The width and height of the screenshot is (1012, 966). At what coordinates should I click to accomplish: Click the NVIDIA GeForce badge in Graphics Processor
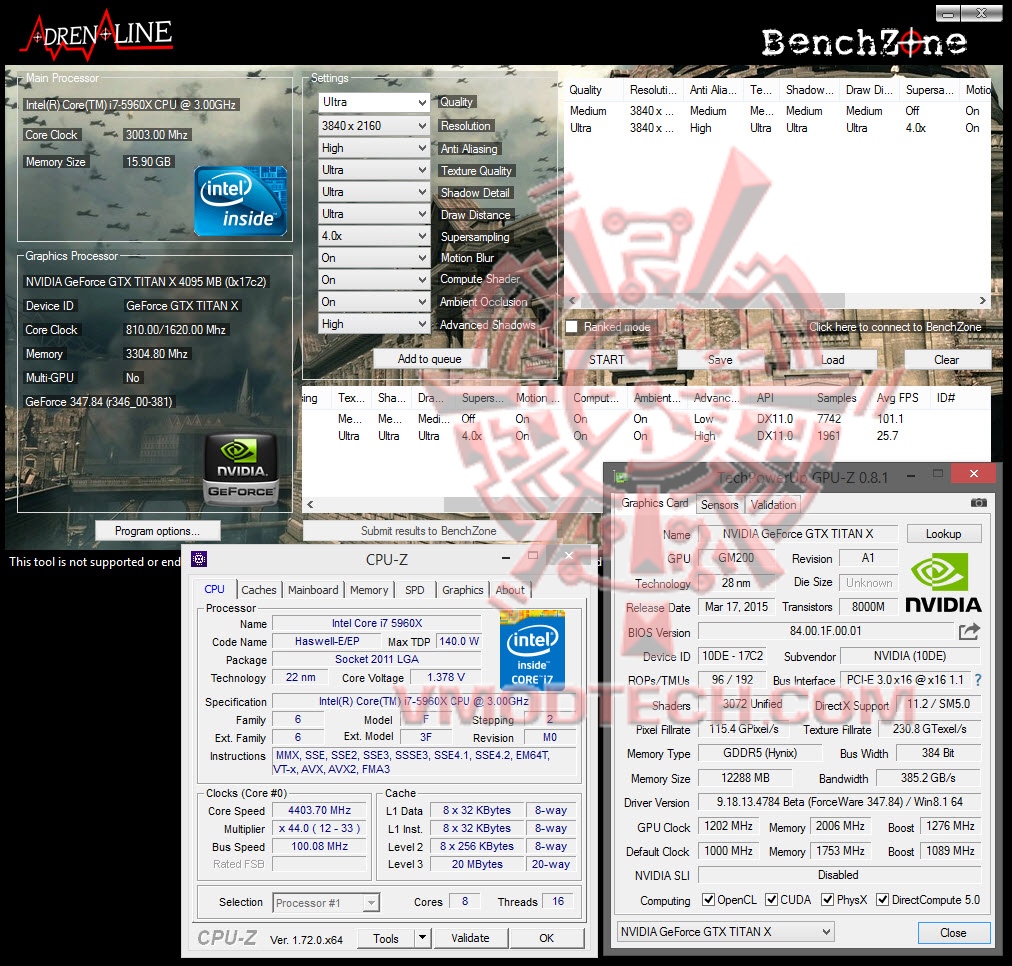(241, 469)
